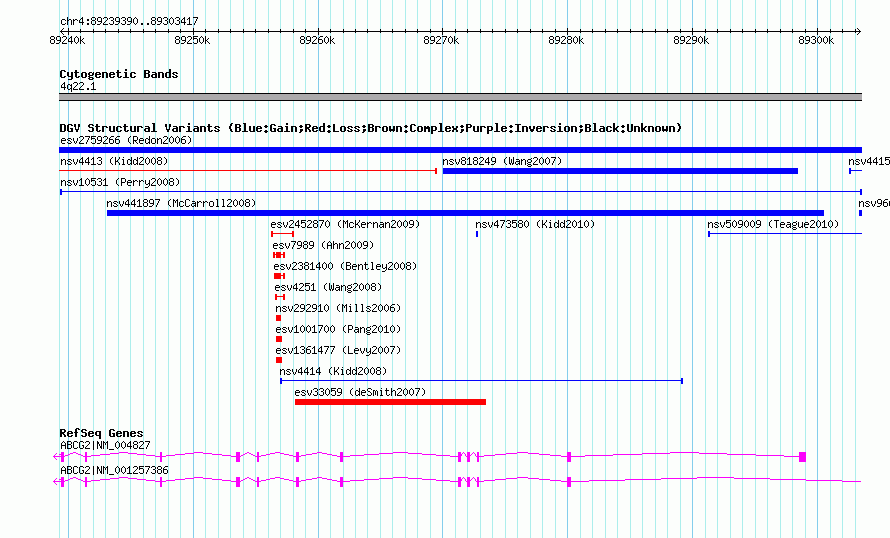Image resolution: width=890 pixels, height=538 pixels.
Task: Open the esv1361477 (Levy2007) label
Action: [338, 350]
